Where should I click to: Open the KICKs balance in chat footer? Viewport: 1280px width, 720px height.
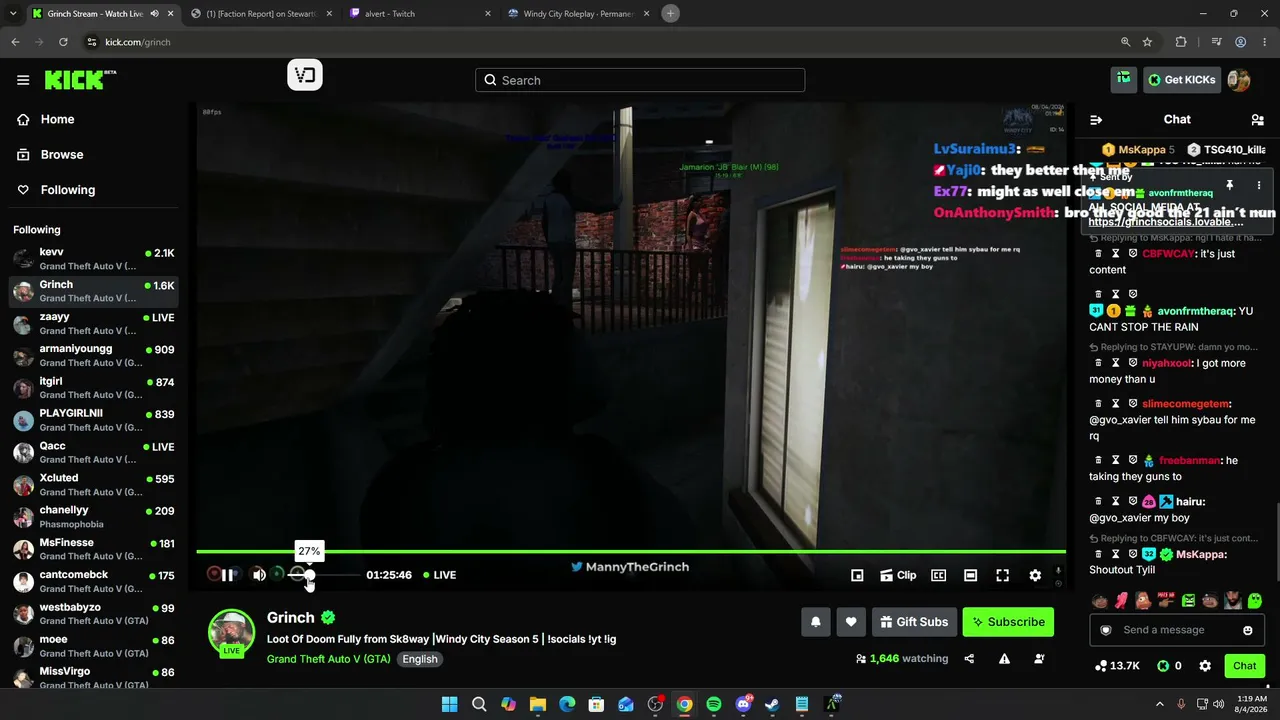pyautogui.click(x=1170, y=666)
